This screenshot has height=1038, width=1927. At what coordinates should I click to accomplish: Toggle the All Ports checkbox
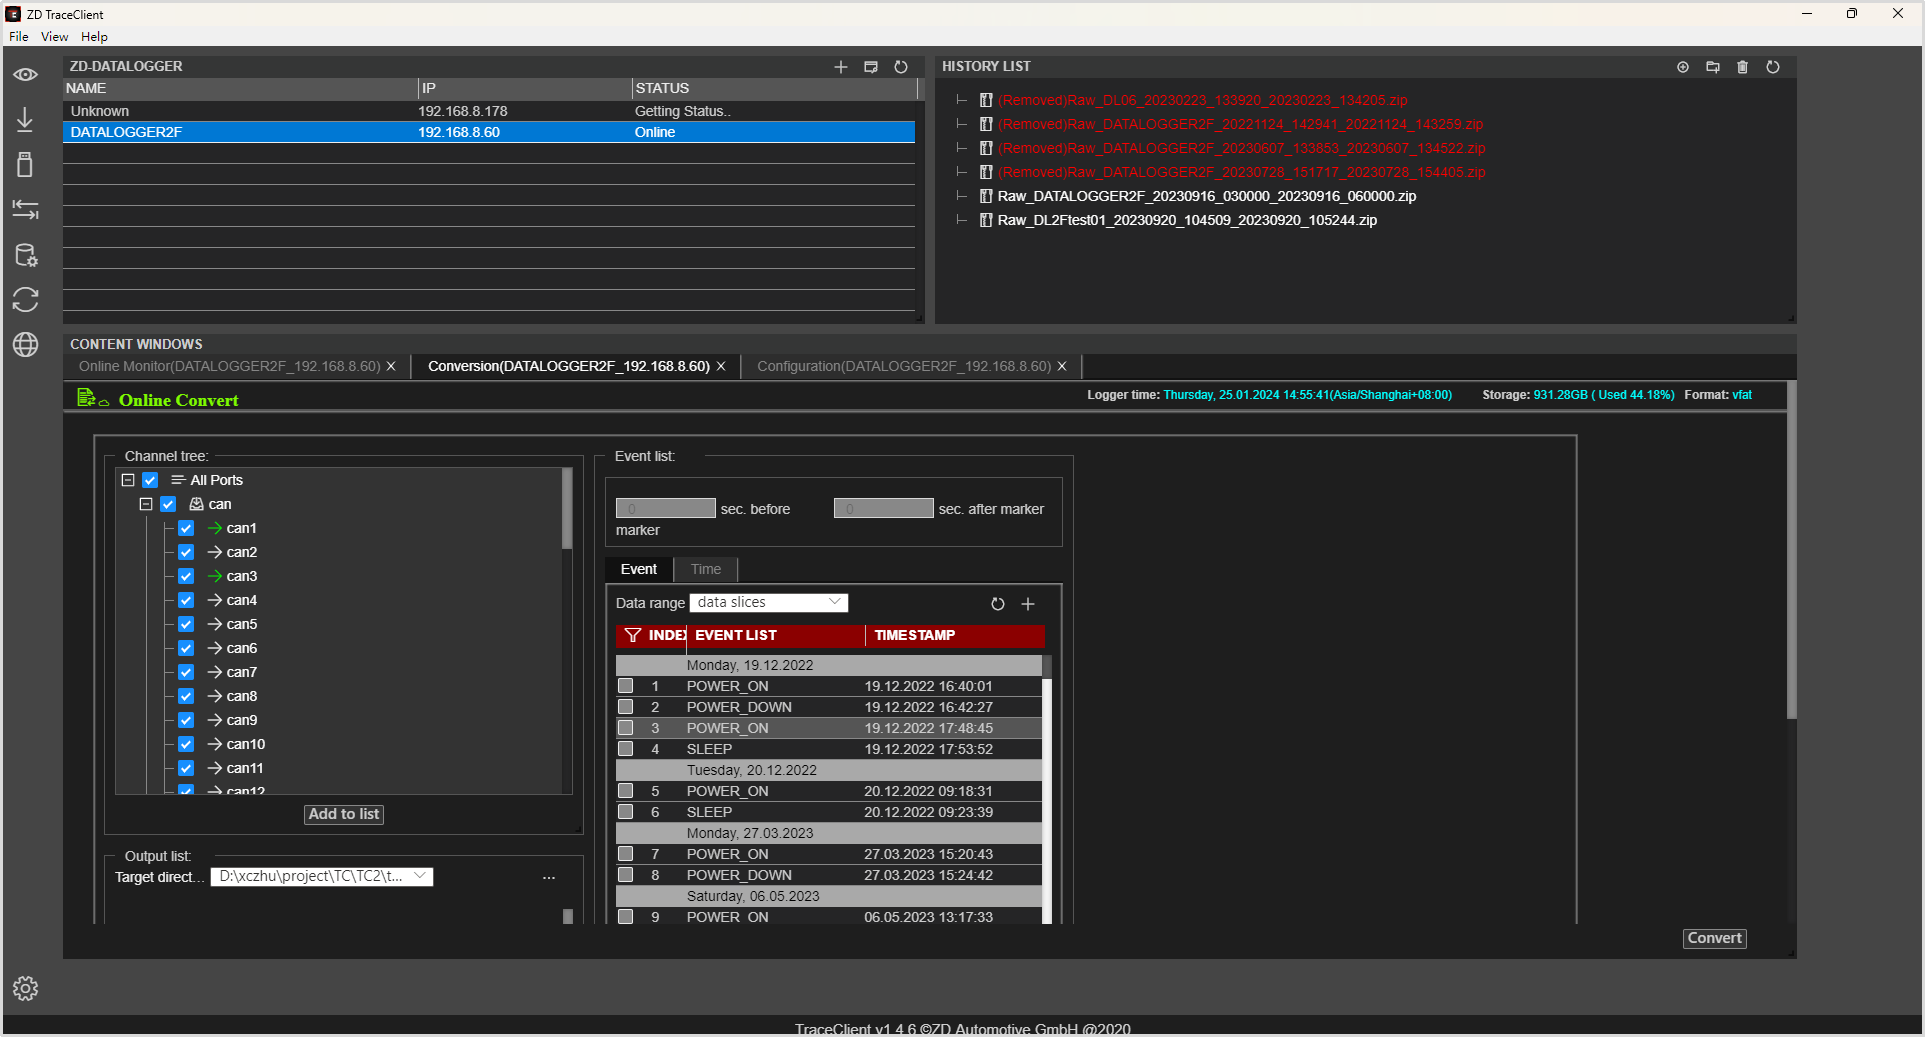pyautogui.click(x=150, y=480)
